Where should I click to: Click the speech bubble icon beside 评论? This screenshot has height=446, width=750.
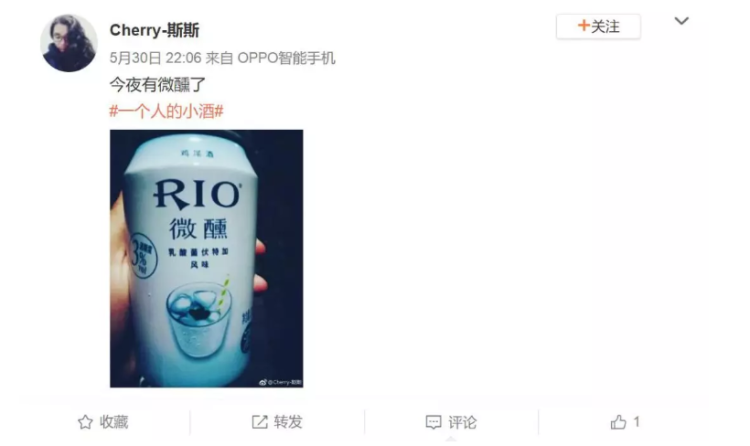point(433,422)
